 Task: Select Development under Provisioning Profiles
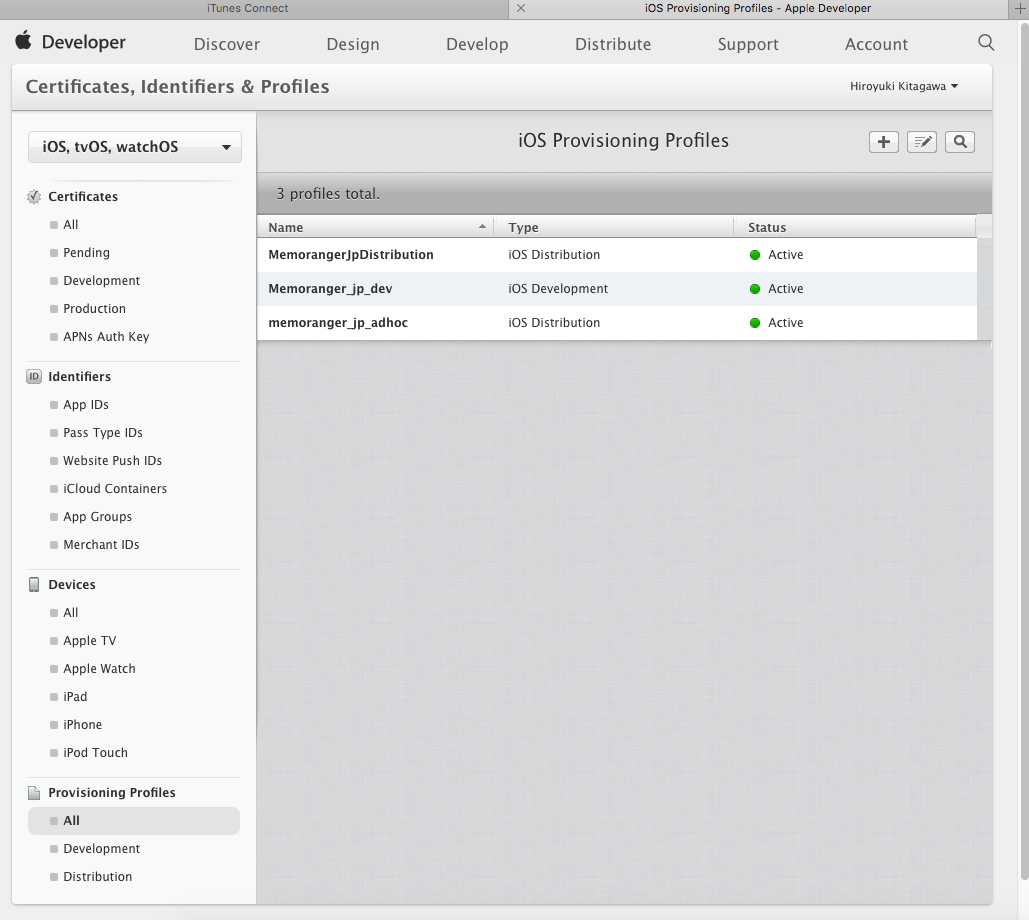click(x=101, y=848)
